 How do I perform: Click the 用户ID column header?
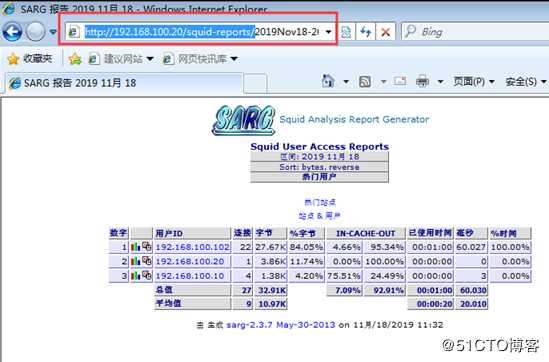pos(193,233)
